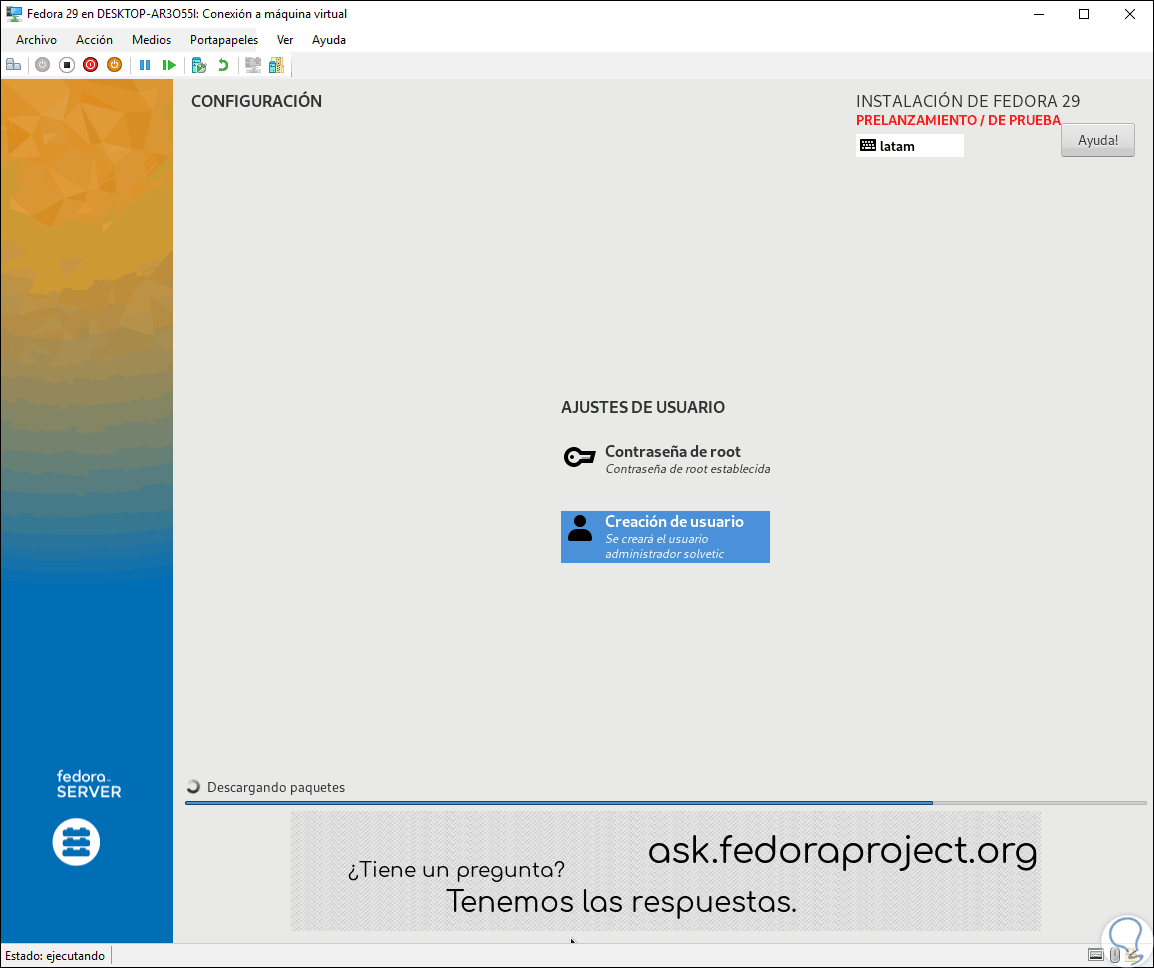1154x968 pixels.
Task: Click the ask.fedoraproject.org banner
Action: [x=665, y=871]
